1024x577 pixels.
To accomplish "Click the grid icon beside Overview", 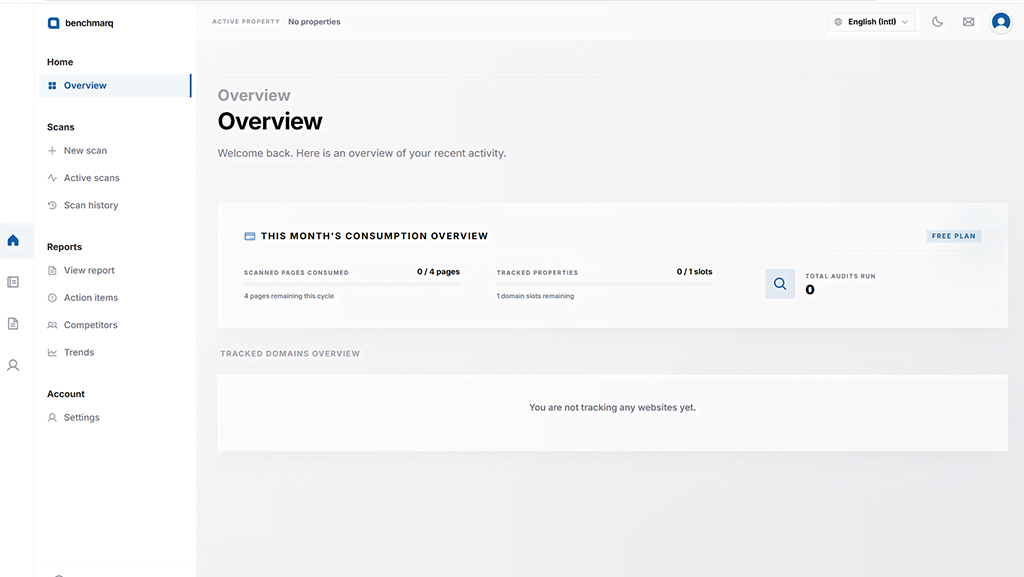I will coord(52,86).
